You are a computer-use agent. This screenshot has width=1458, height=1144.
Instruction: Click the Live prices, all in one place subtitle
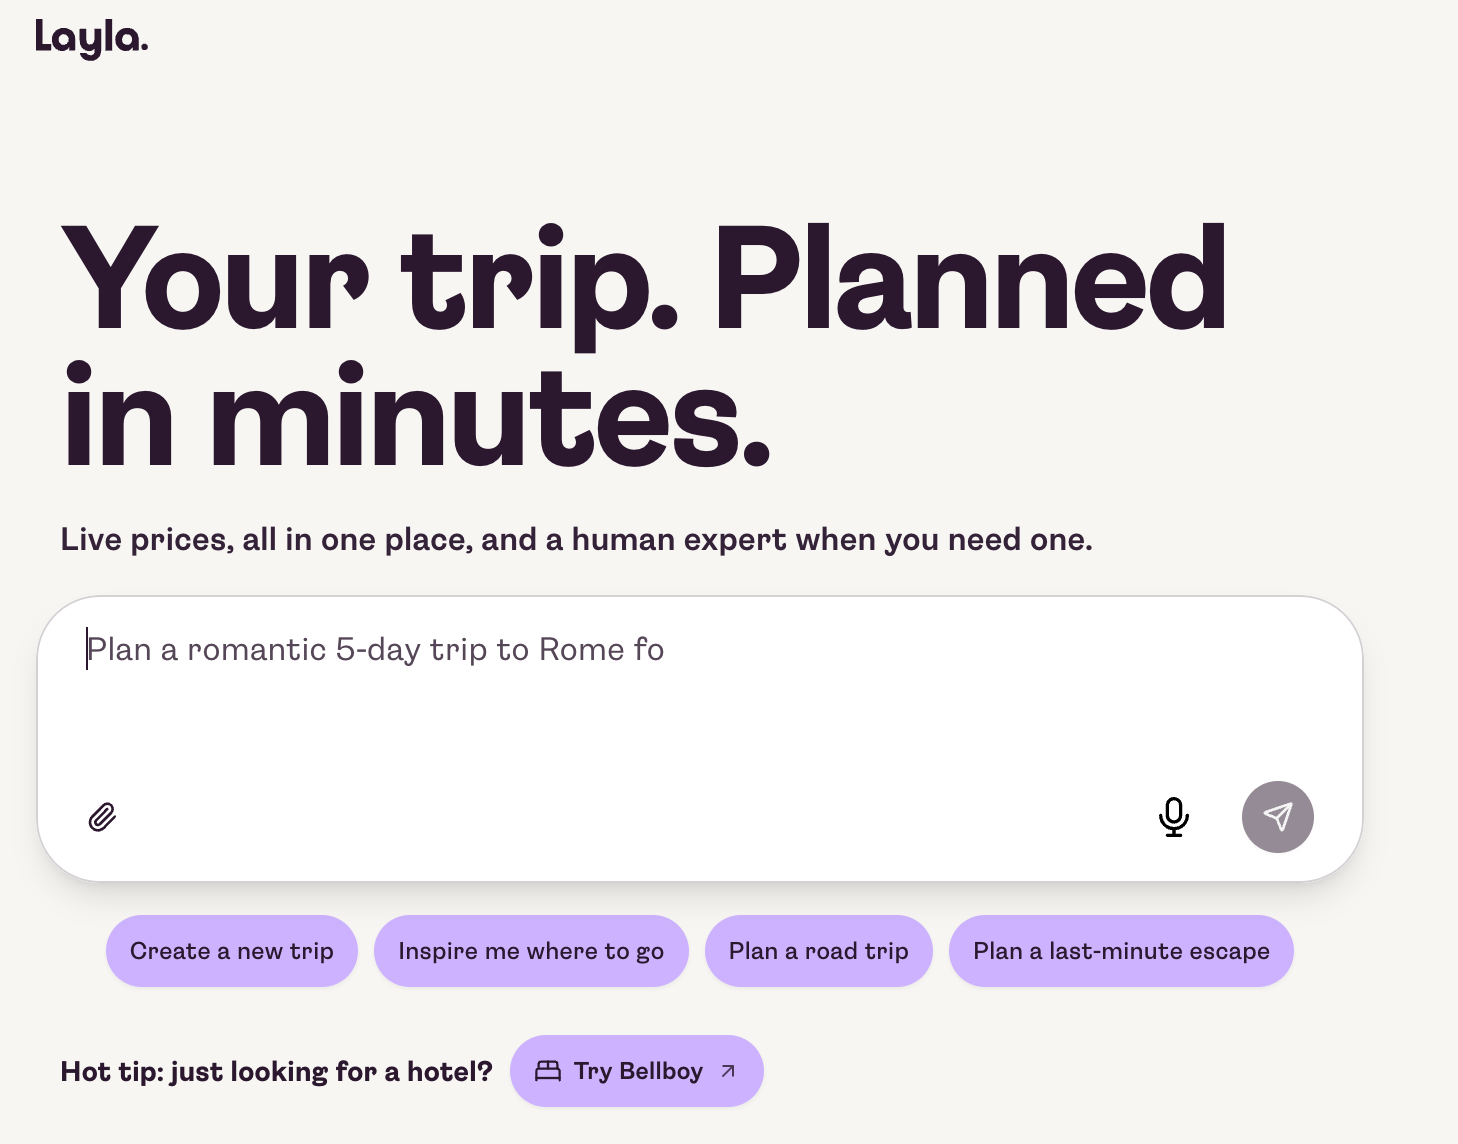click(577, 540)
